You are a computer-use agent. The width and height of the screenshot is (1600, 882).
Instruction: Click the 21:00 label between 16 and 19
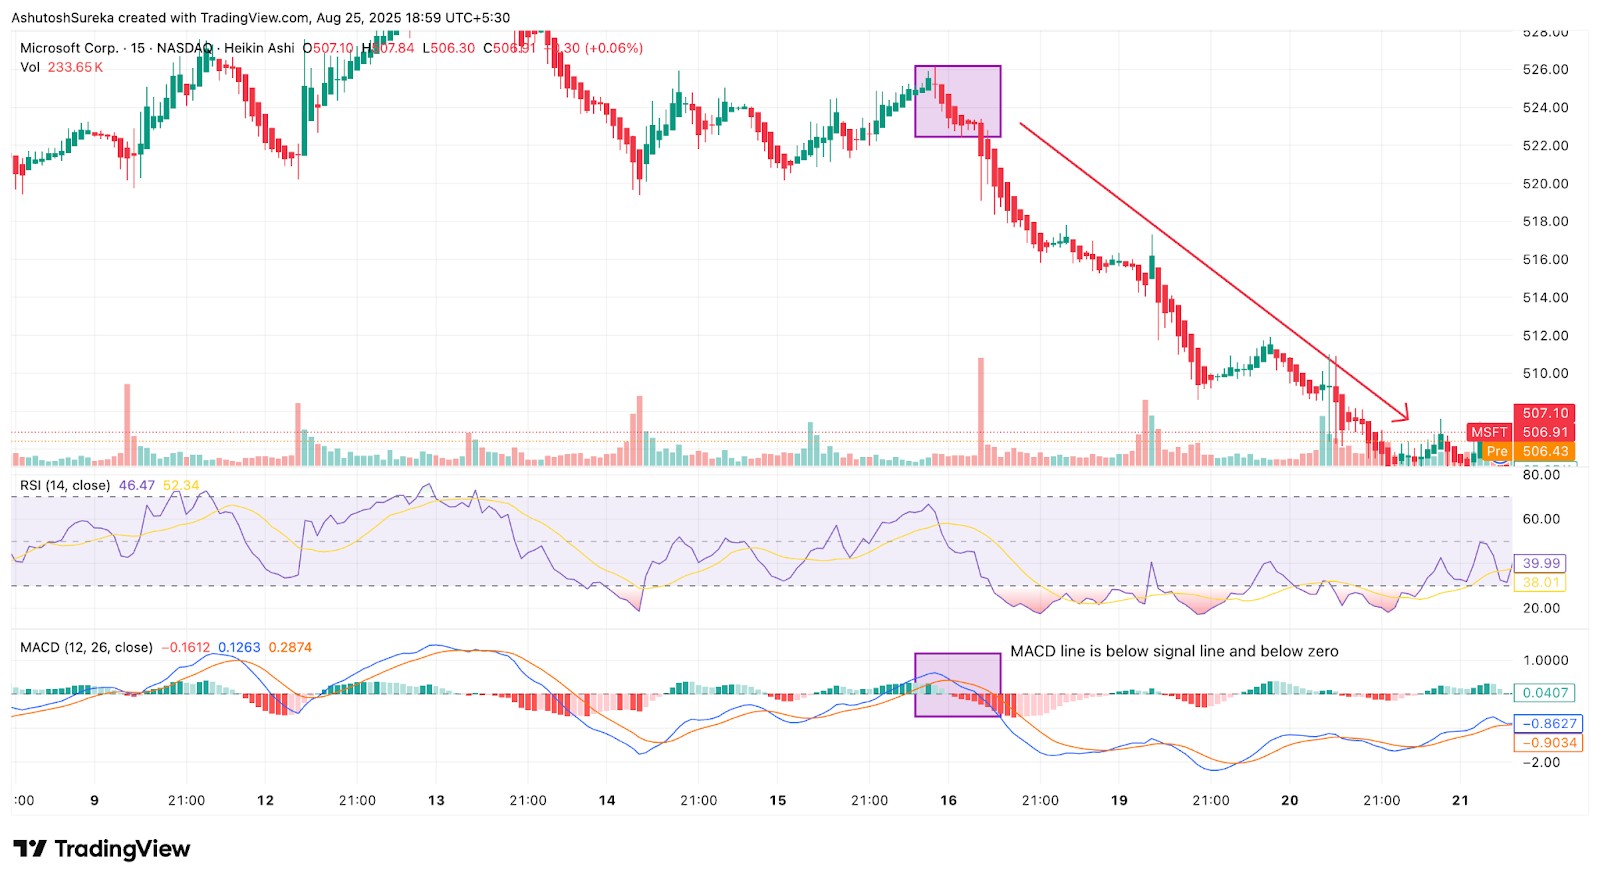1040,800
